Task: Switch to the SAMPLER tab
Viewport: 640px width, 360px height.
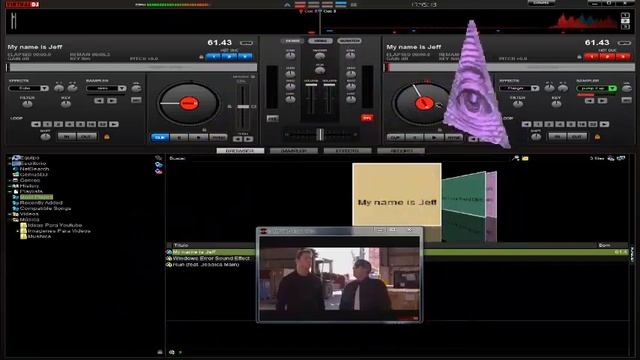Action: tap(294, 151)
